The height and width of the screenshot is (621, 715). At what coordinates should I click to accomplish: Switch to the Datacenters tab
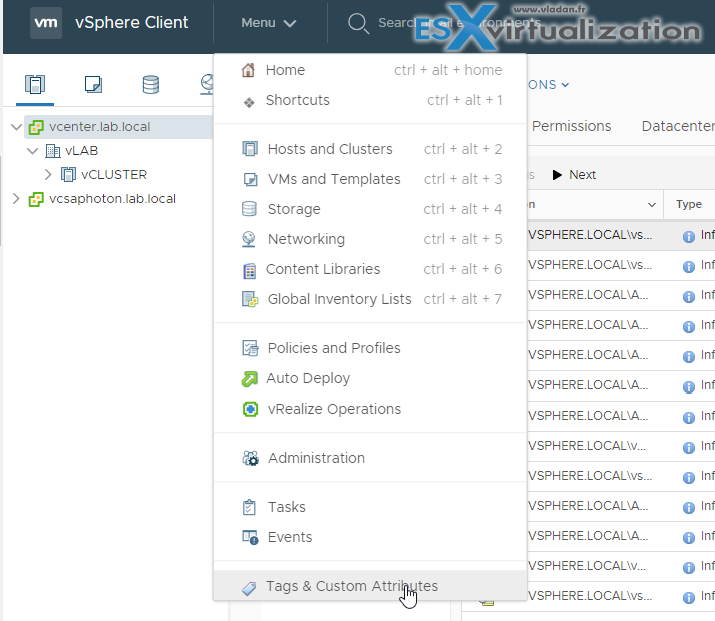coord(678,126)
